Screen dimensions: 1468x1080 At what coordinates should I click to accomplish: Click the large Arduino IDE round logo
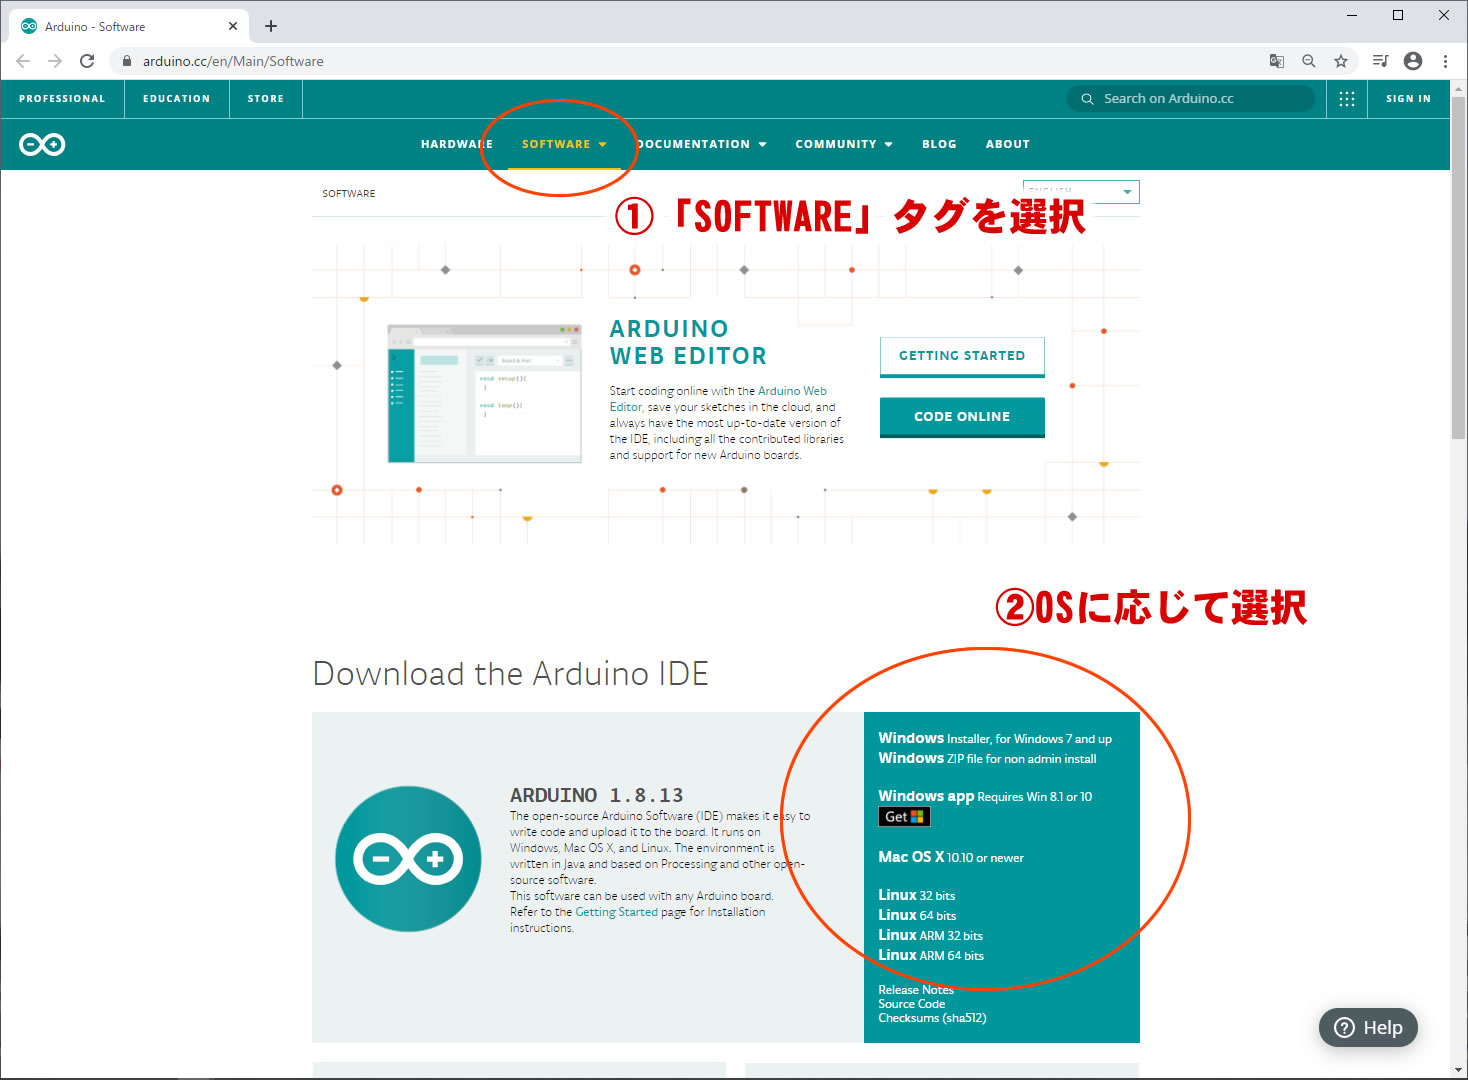[408, 859]
